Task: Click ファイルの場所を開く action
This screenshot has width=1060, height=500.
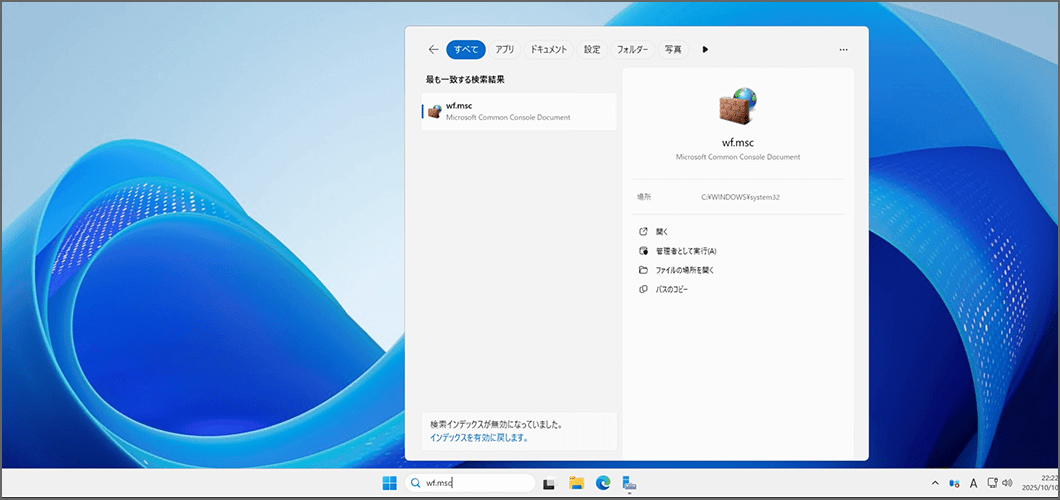Action: coord(684,270)
